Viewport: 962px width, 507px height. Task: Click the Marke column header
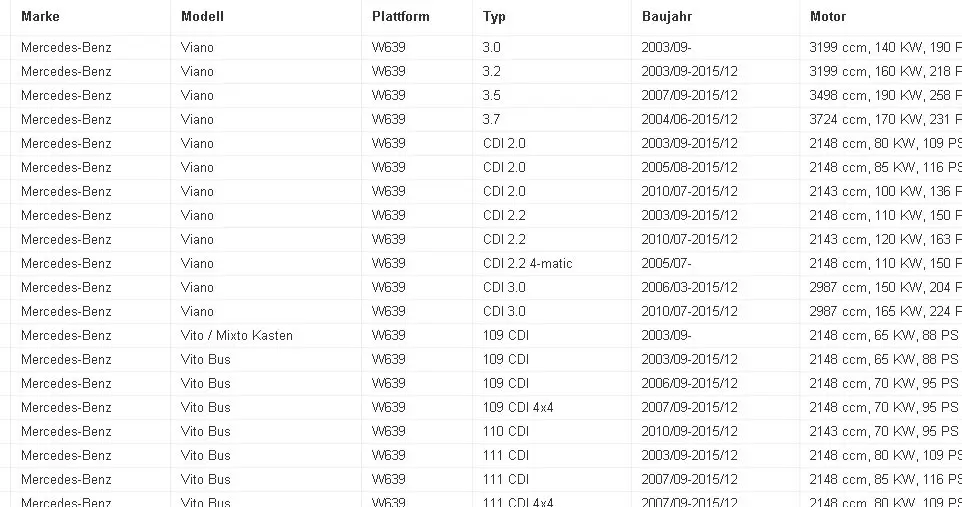[x=39, y=17]
